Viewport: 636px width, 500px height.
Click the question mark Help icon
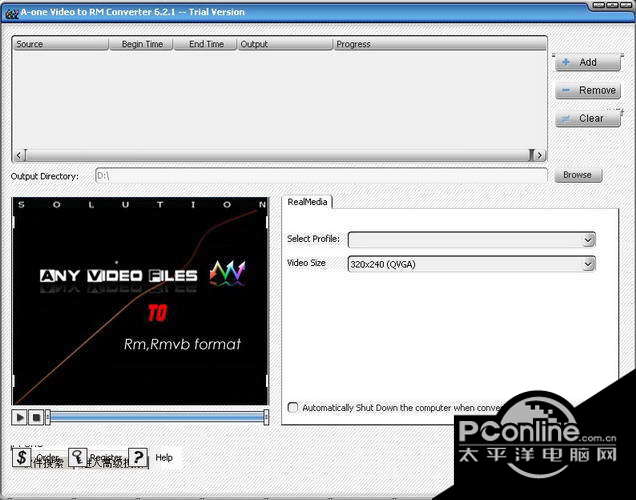tap(138, 457)
